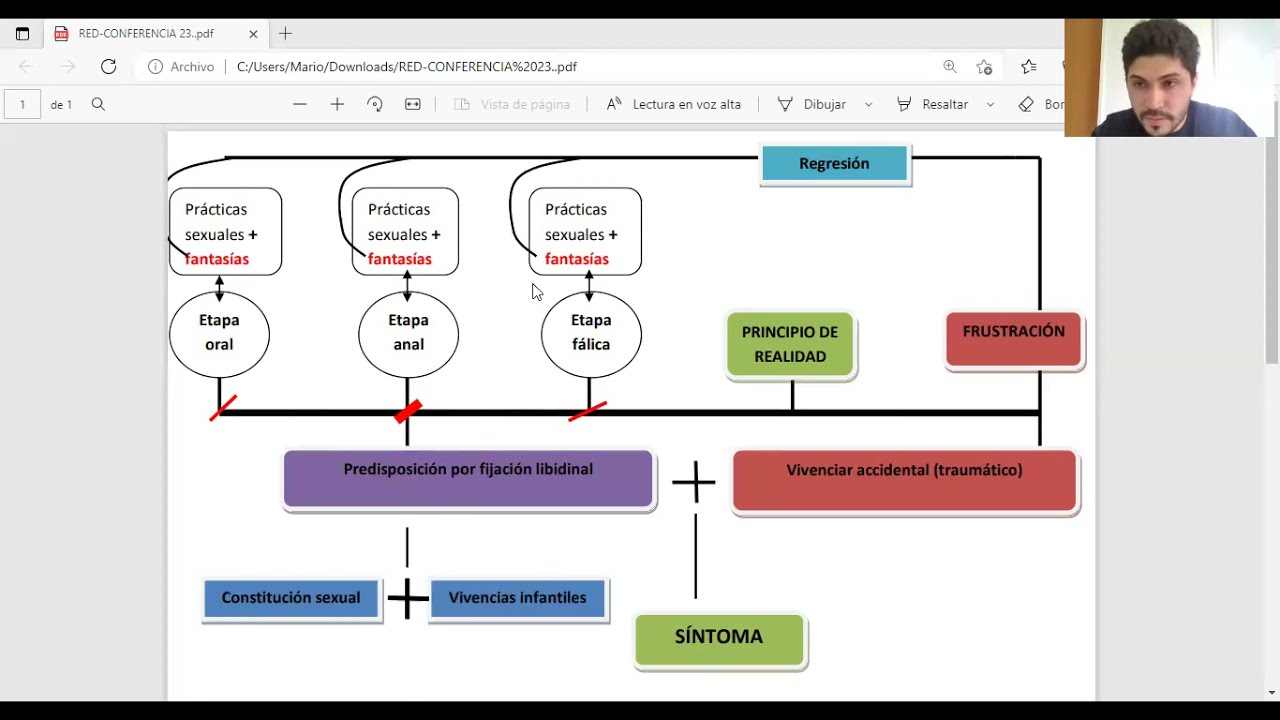Click the Vivencias infantiles box
This screenshot has height=720, width=1280.
(x=518, y=599)
